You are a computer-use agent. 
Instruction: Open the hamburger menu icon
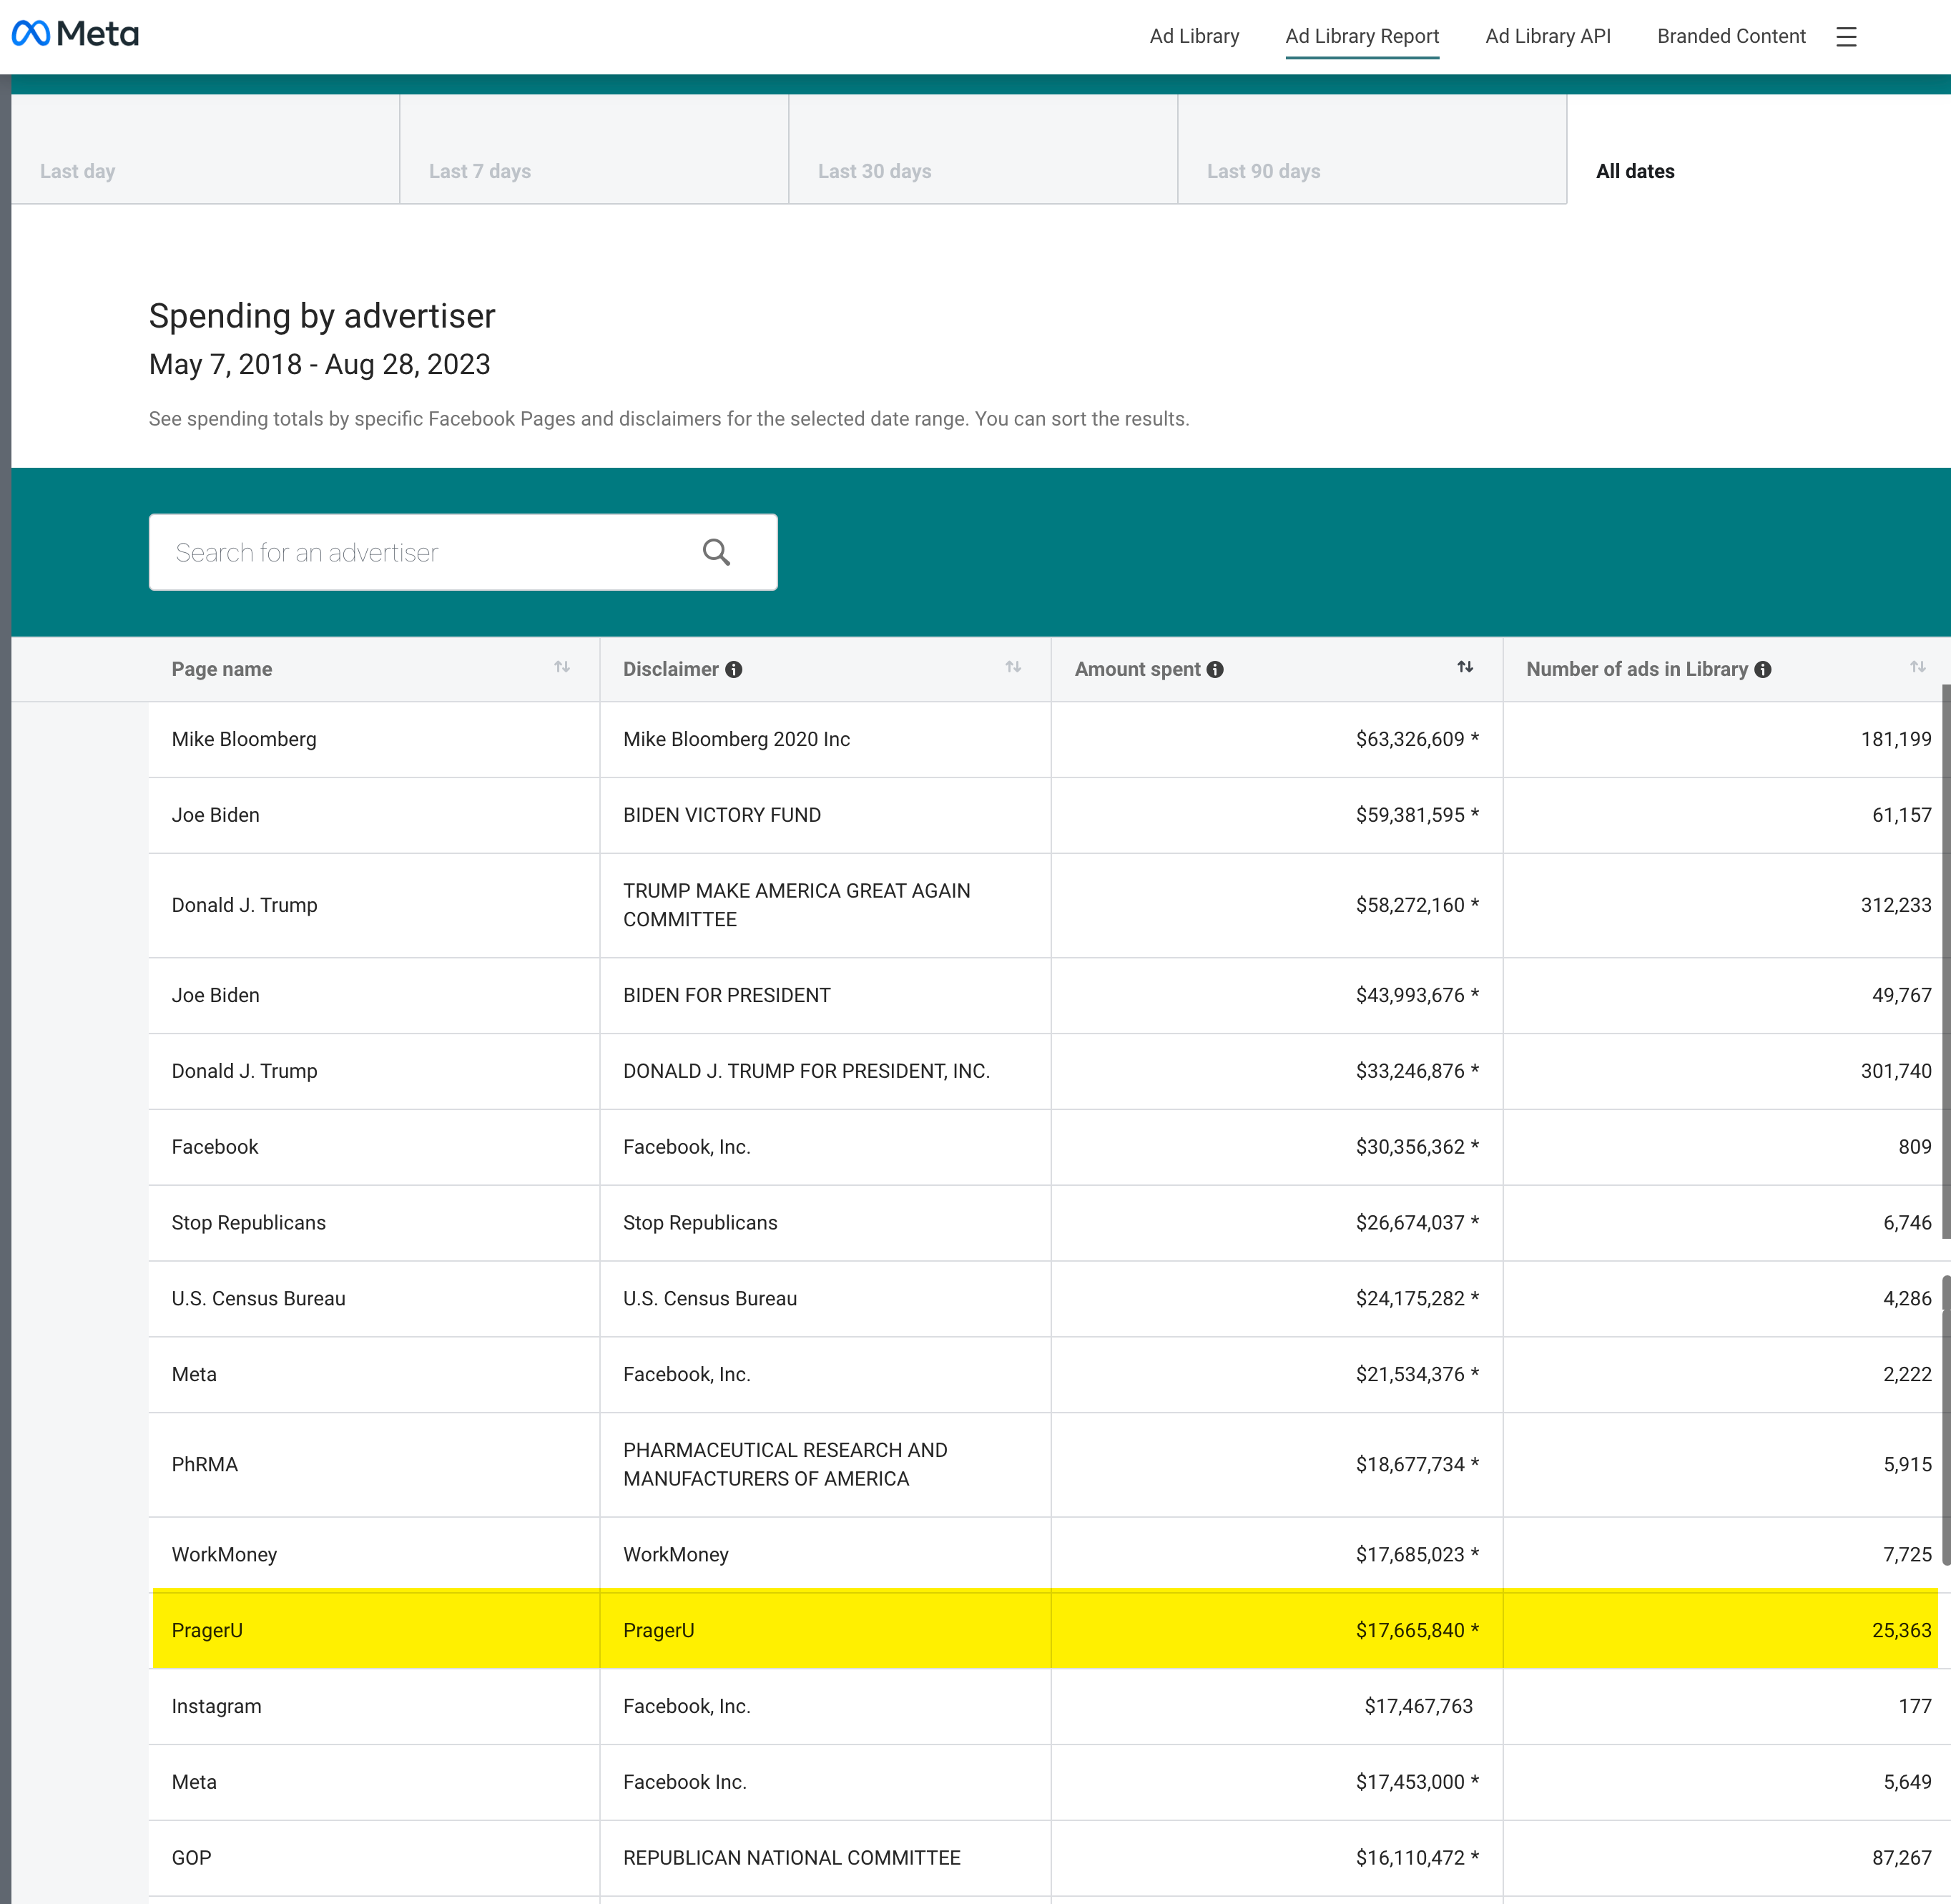point(1846,37)
